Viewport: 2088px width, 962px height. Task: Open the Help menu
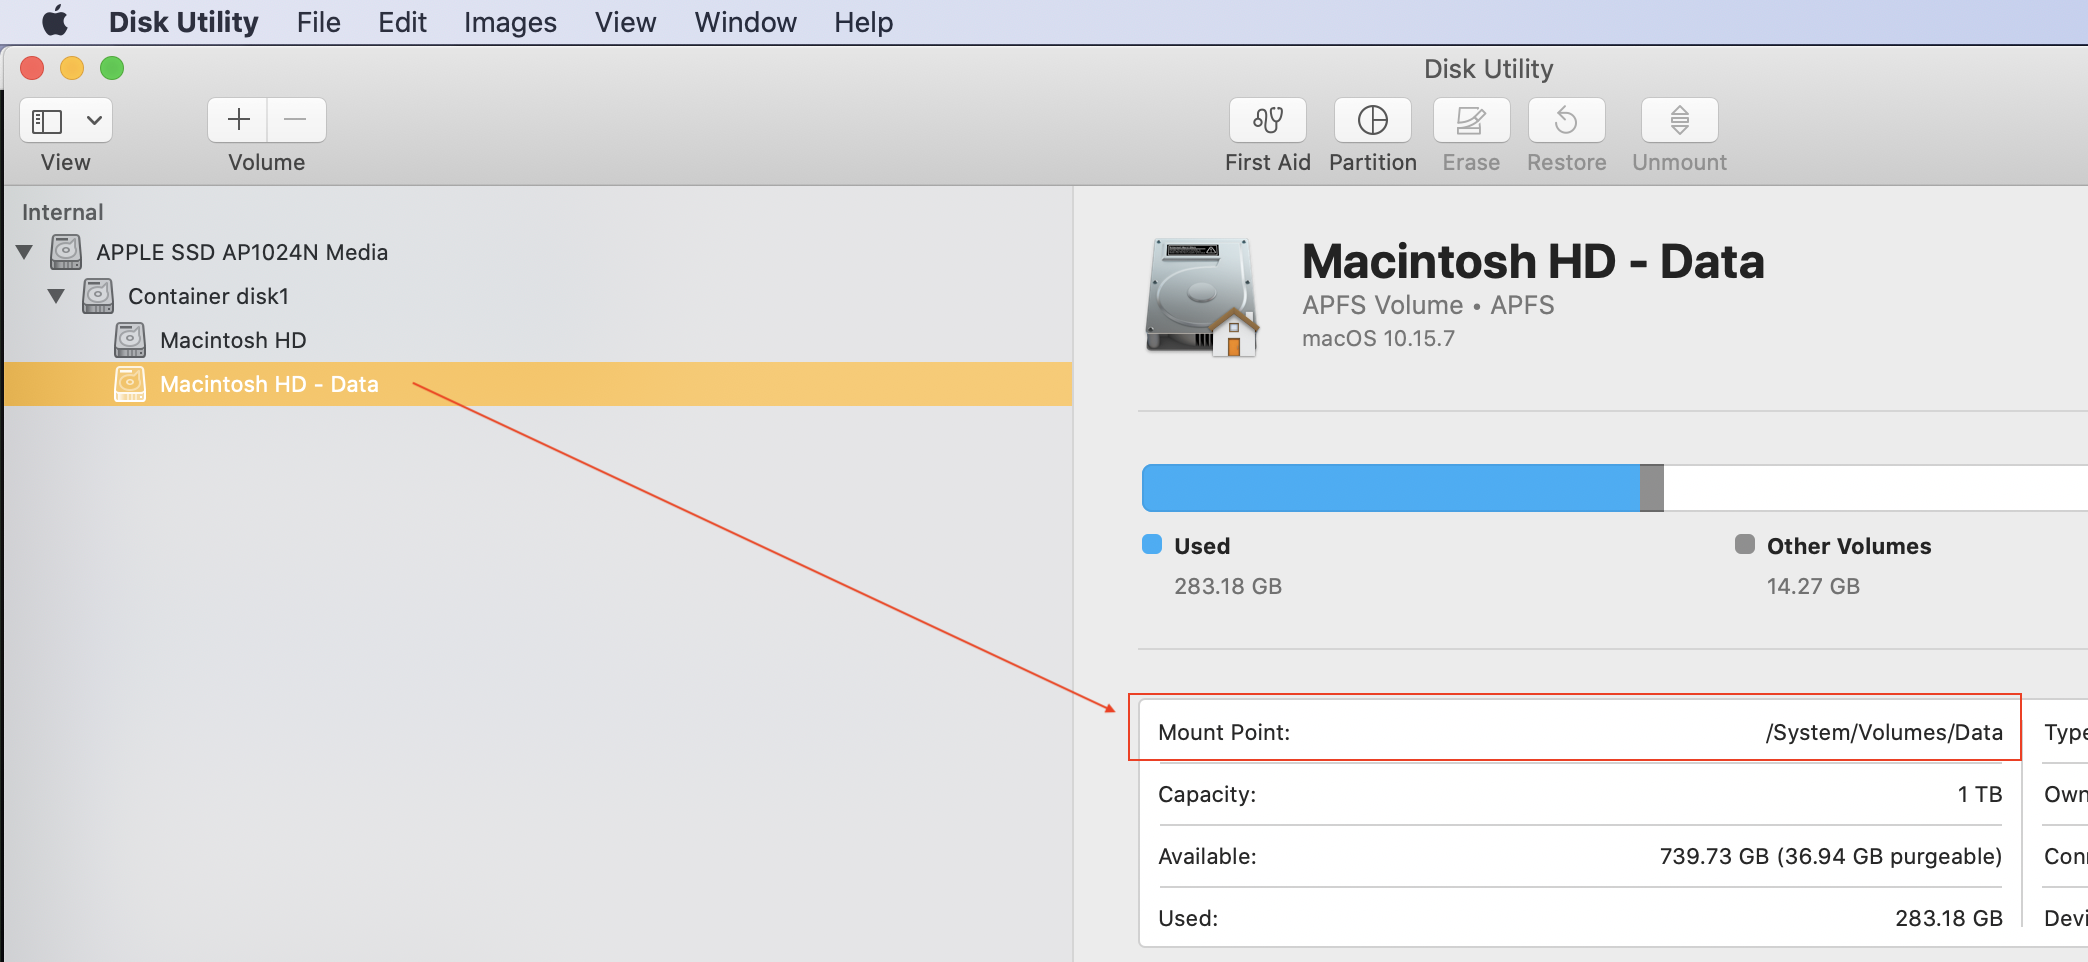tap(863, 22)
